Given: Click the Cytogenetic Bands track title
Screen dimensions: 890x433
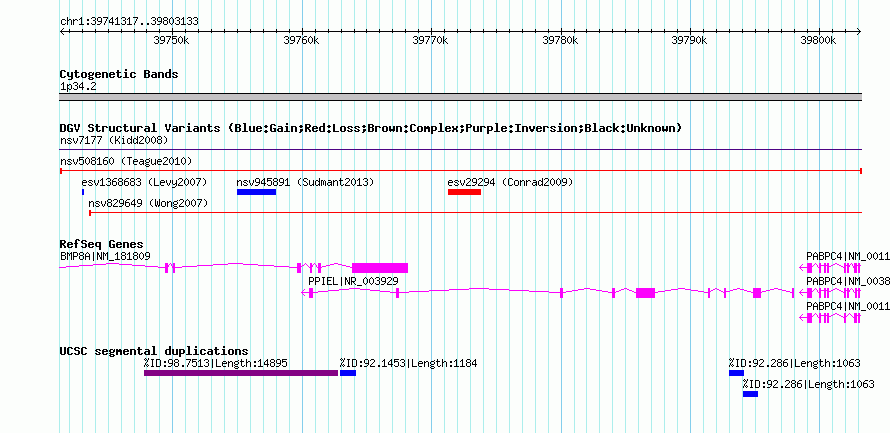Looking at the screenshot, I should (119, 74).
